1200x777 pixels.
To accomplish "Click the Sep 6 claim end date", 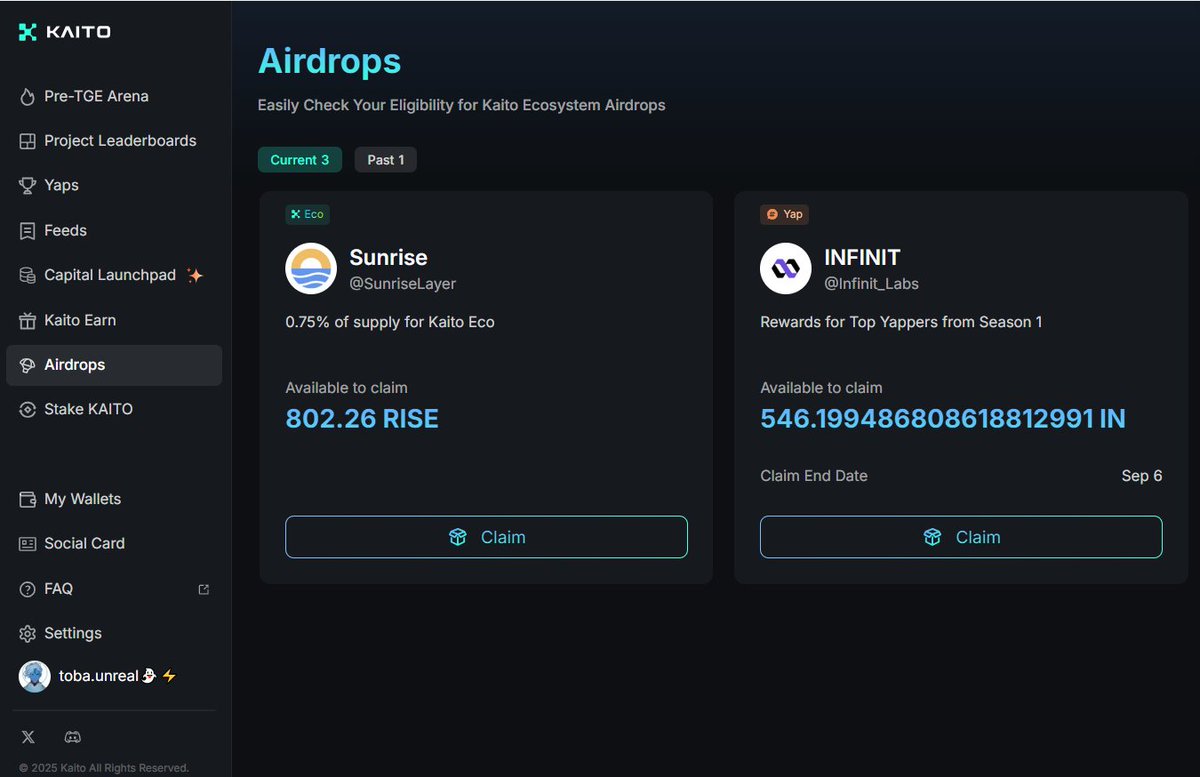I will 1142,476.
